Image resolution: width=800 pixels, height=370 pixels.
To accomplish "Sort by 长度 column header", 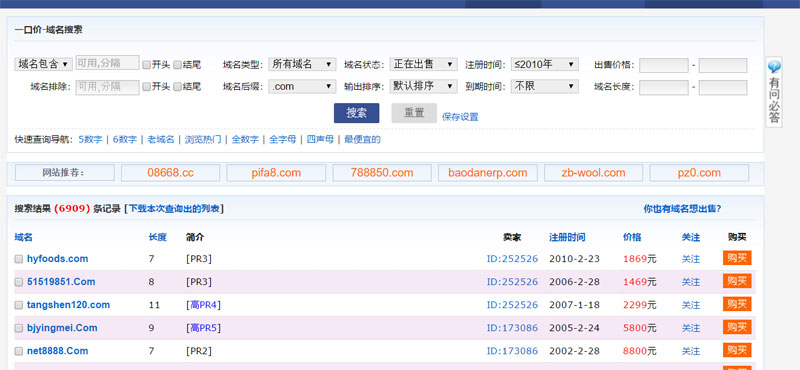I will pyautogui.click(x=158, y=237).
